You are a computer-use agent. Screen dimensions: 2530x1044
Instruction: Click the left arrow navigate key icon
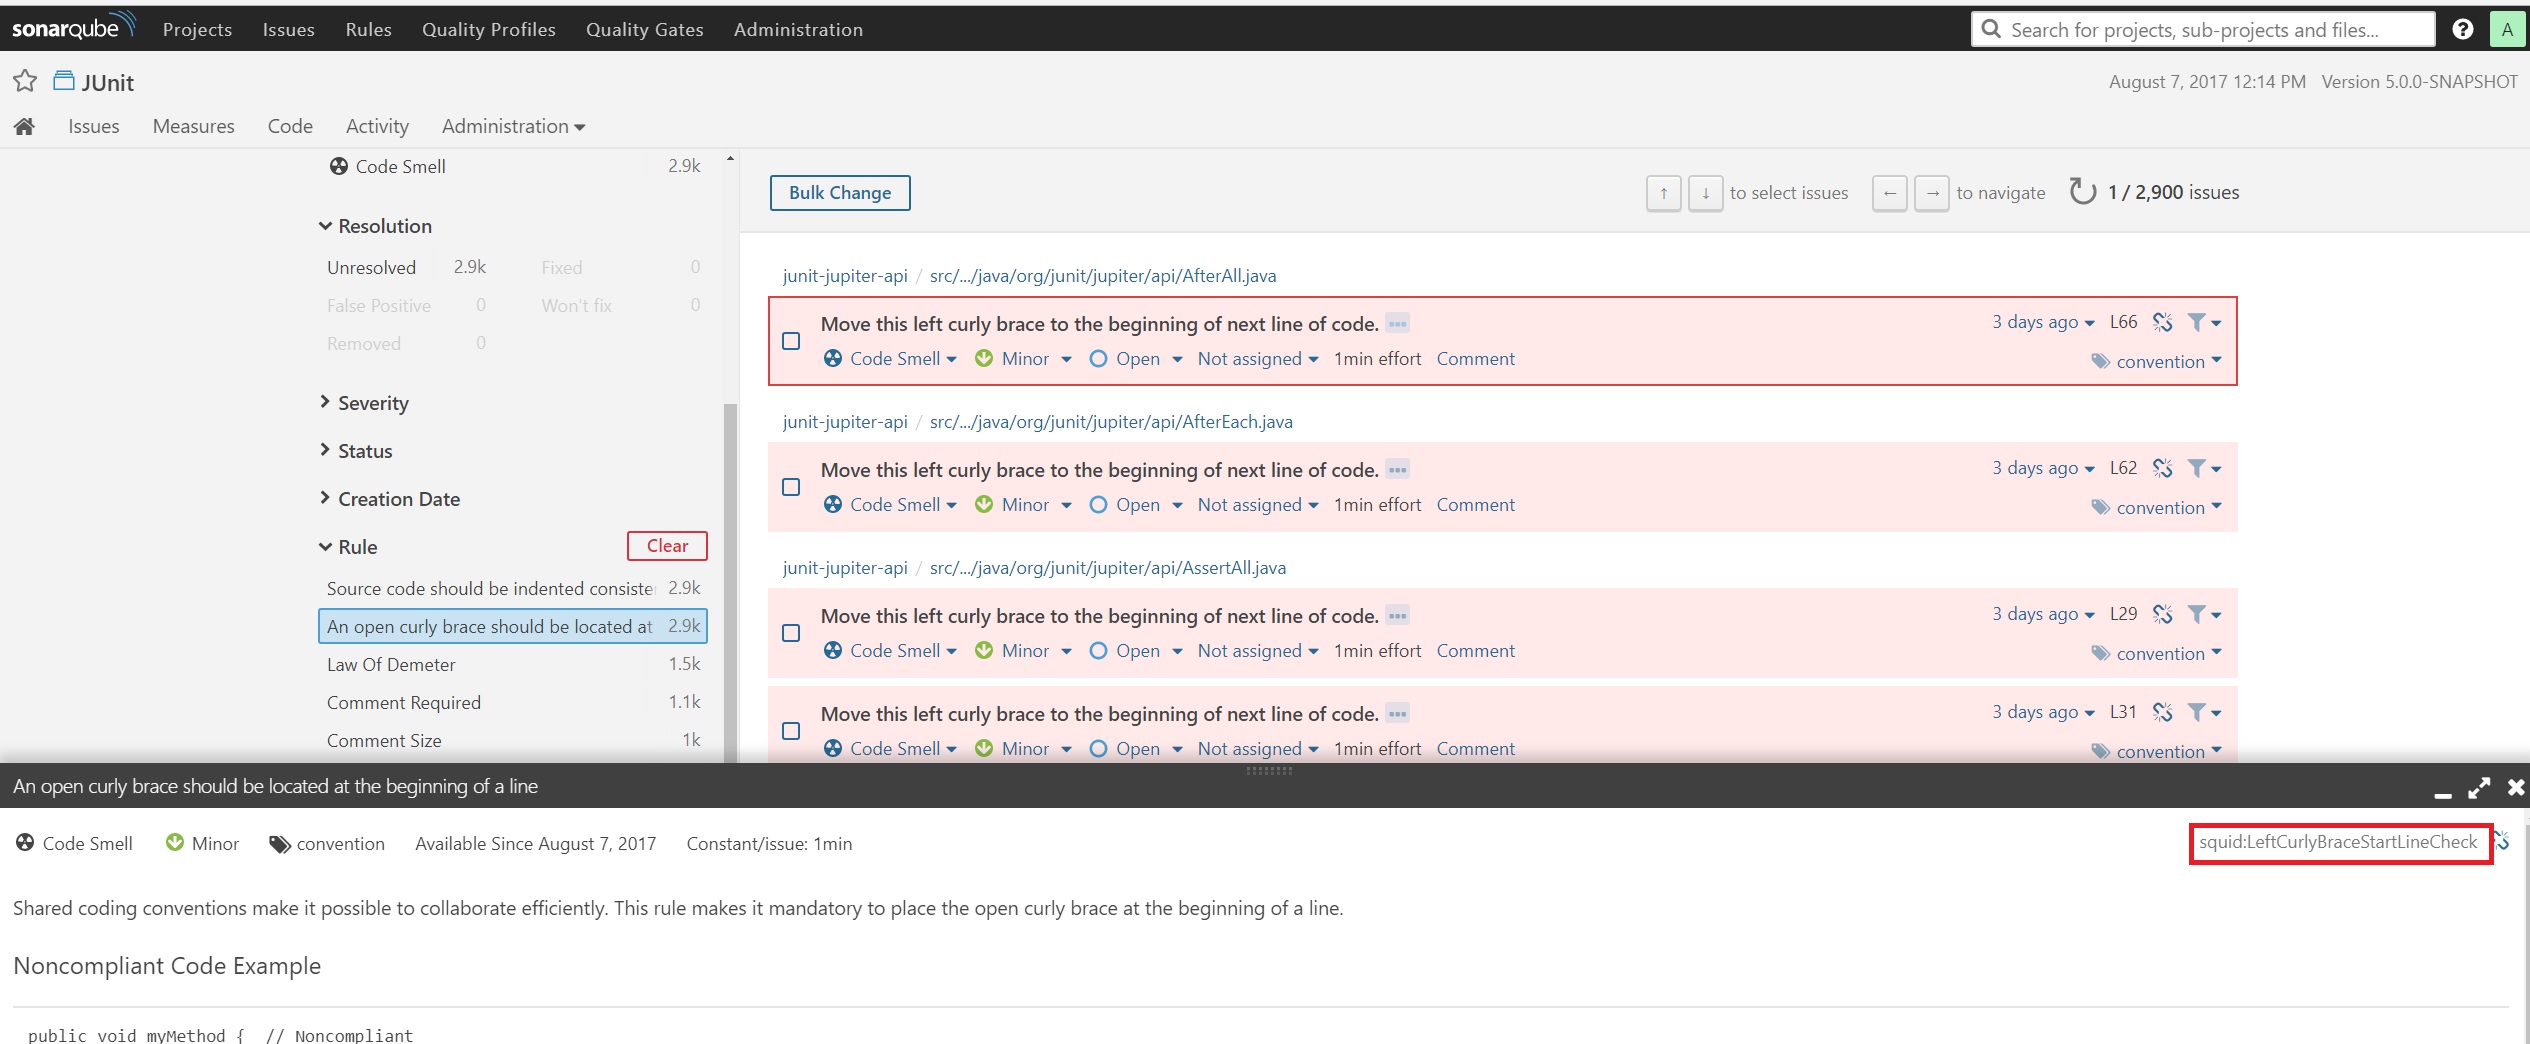coord(1889,193)
